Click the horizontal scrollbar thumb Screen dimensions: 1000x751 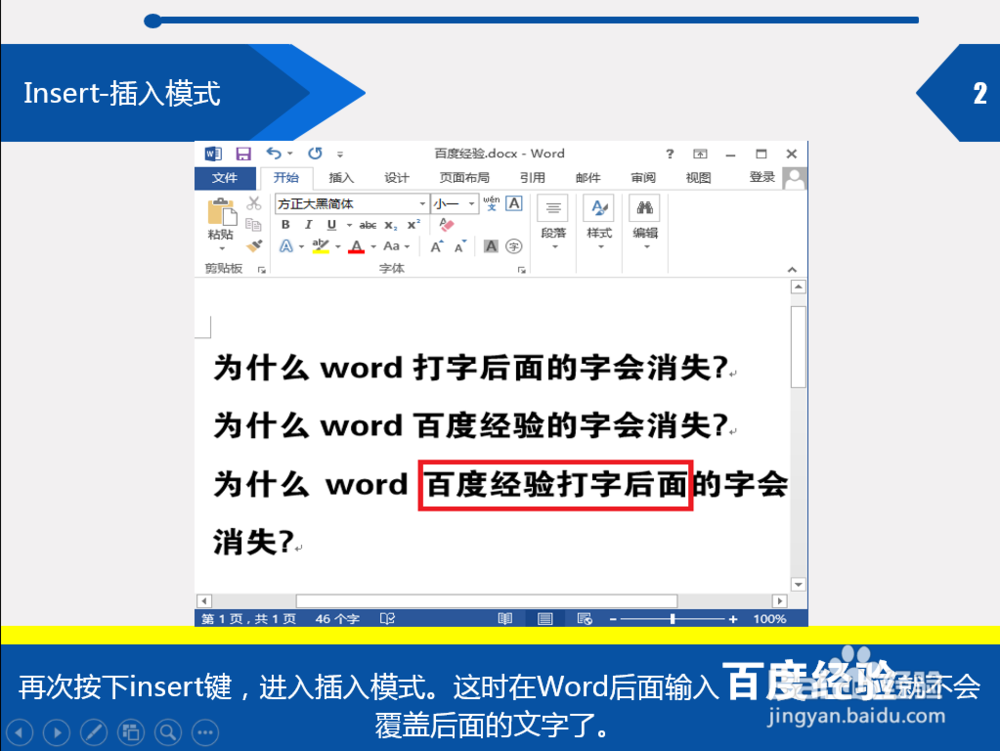(x=486, y=601)
